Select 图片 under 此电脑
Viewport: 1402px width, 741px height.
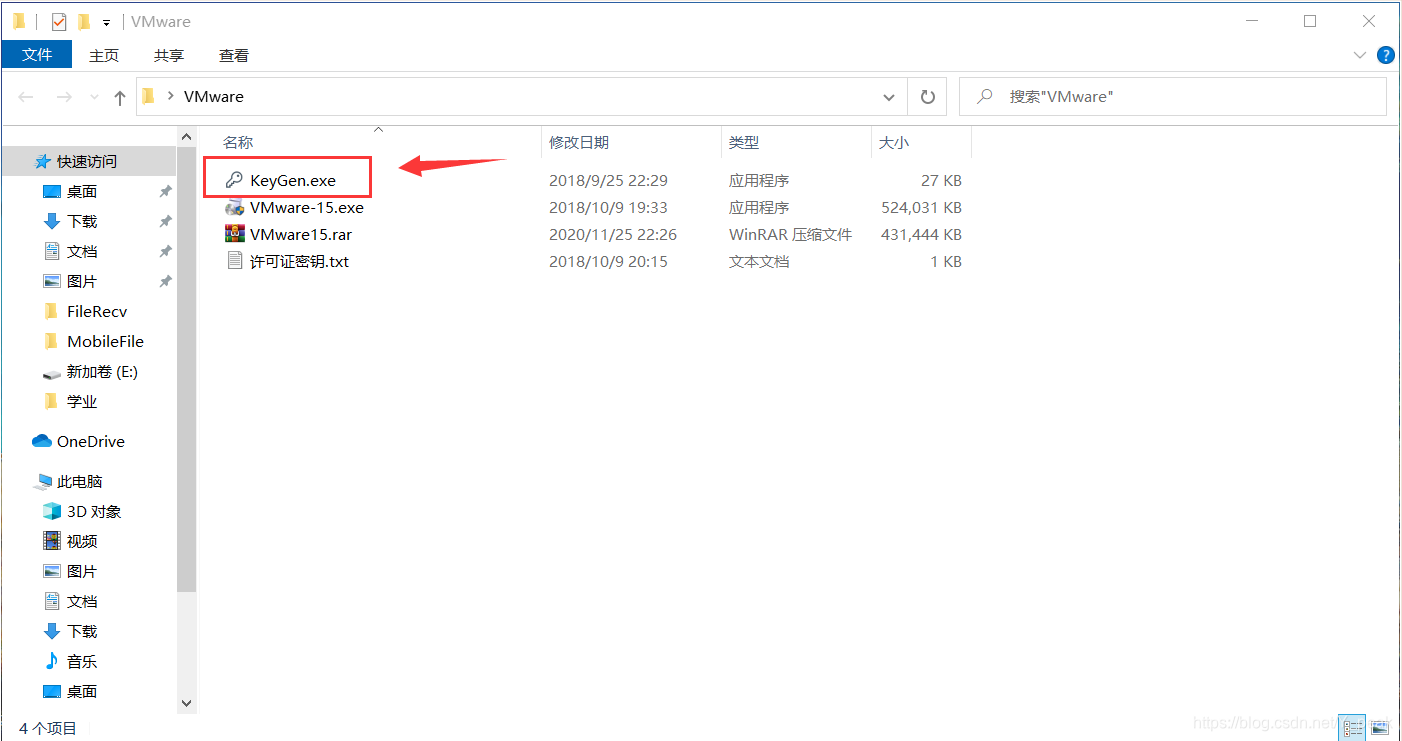(x=82, y=571)
